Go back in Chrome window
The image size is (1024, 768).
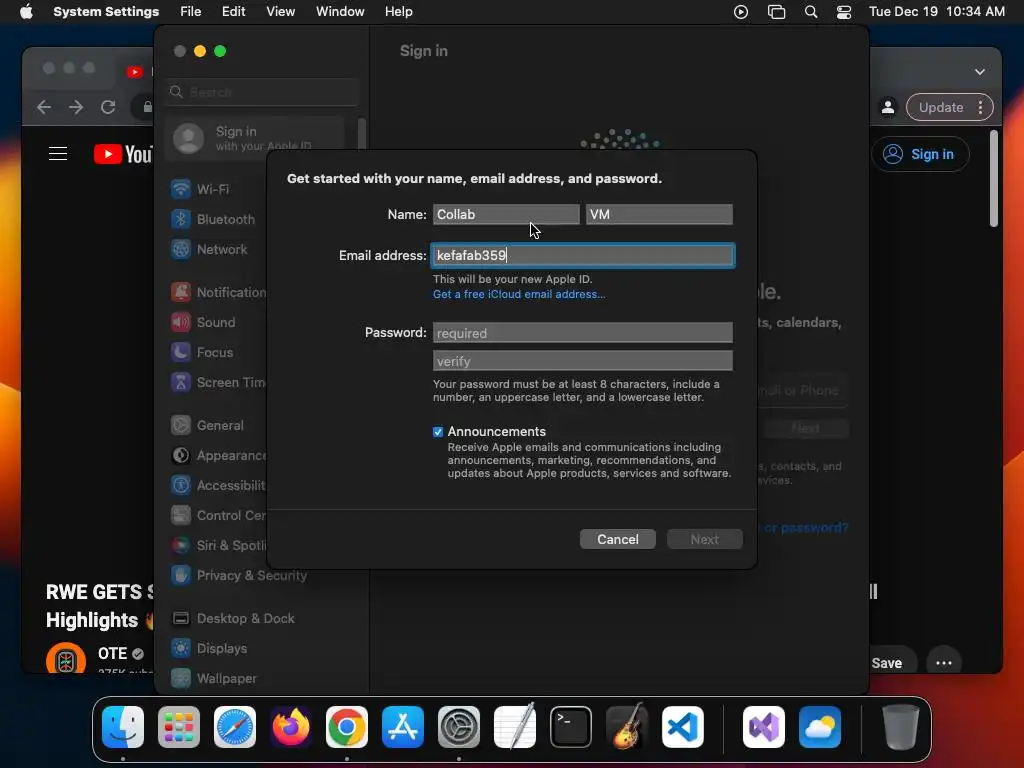coord(44,107)
